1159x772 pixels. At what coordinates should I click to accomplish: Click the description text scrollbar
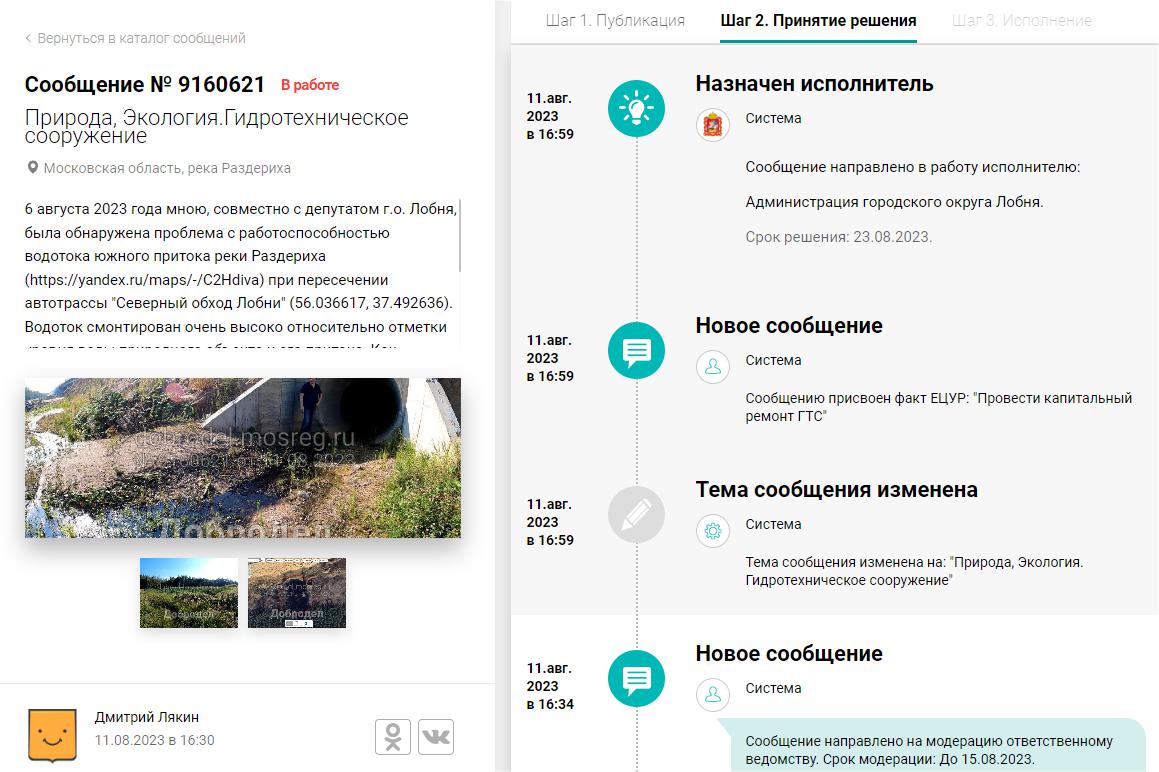460,236
